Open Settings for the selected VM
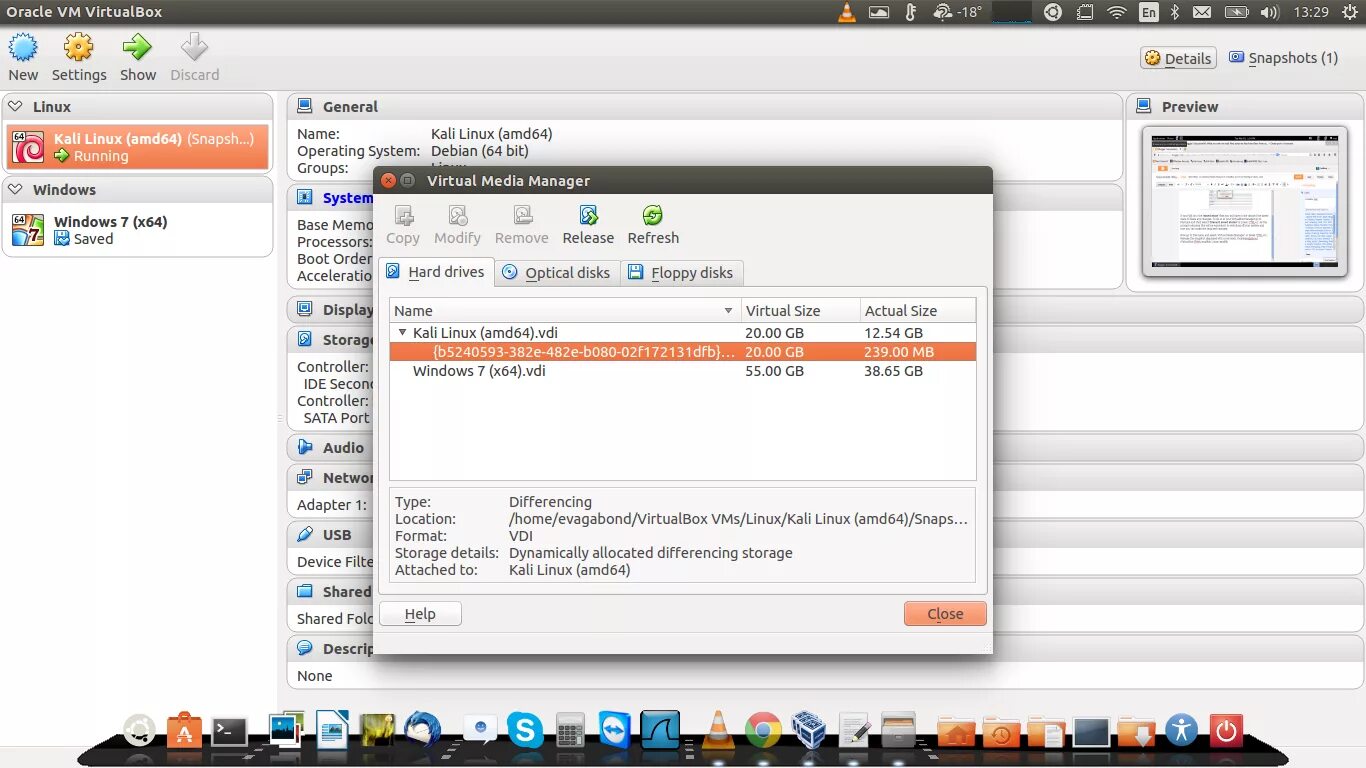 79,57
